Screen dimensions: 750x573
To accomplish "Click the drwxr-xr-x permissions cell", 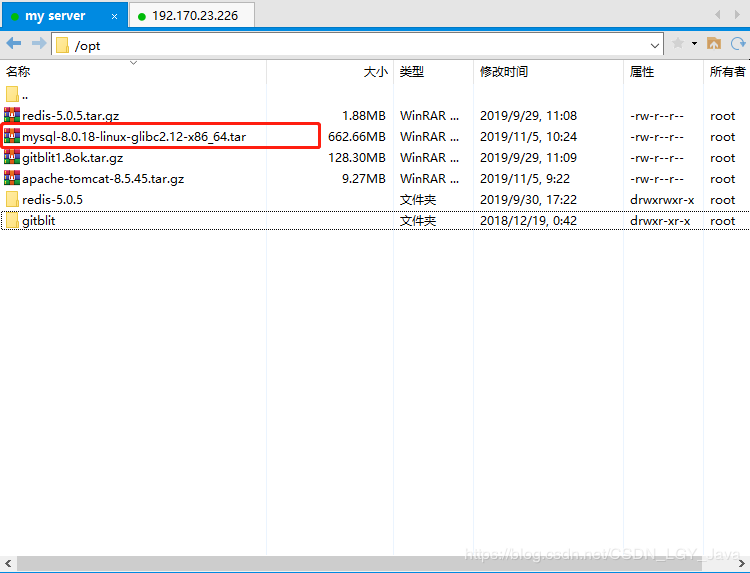I will pos(660,221).
